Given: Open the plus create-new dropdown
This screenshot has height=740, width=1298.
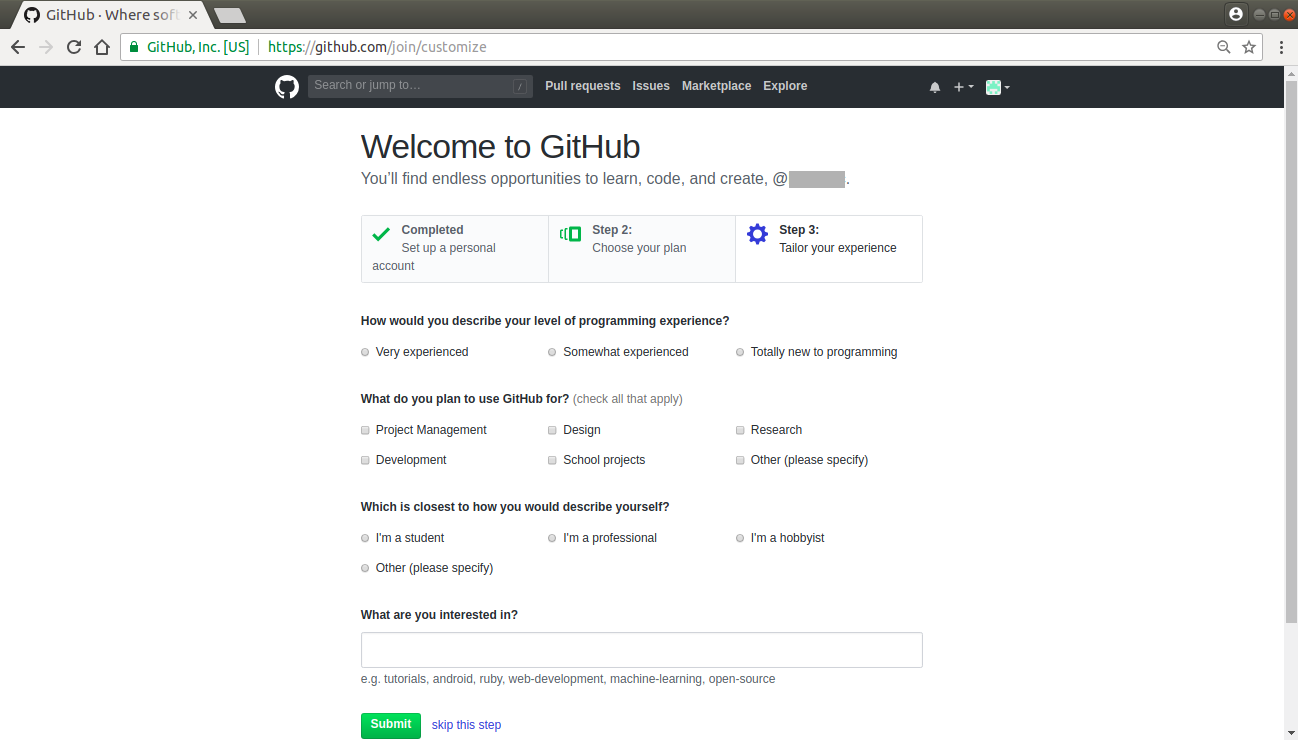Looking at the screenshot, I should (x=963, y=87).
